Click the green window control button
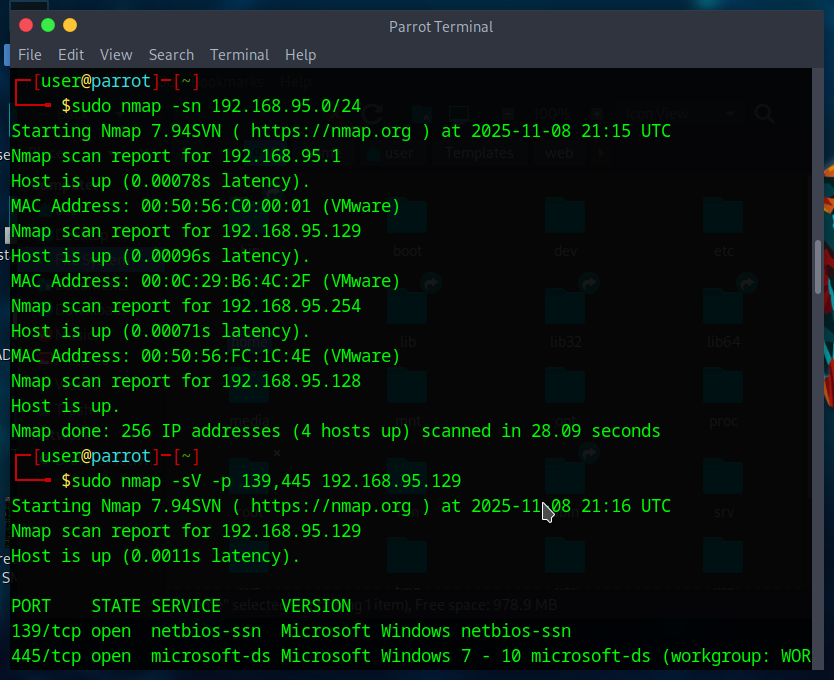 click(48, 25)
